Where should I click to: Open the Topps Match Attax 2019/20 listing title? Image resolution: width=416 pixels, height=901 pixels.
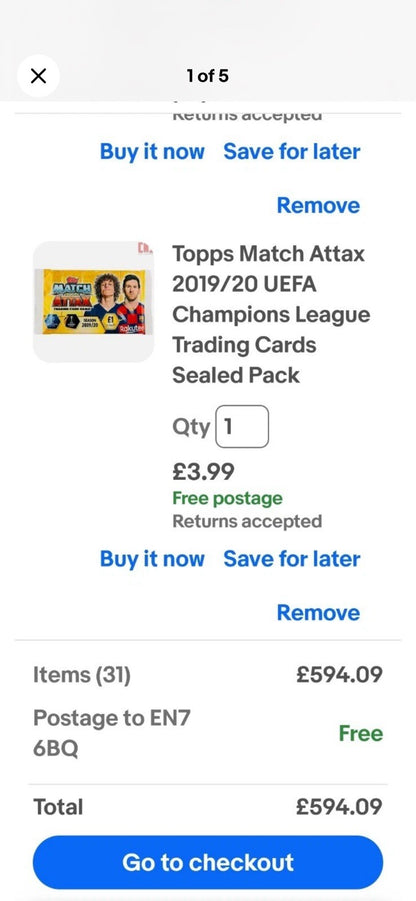click(271, 314)
